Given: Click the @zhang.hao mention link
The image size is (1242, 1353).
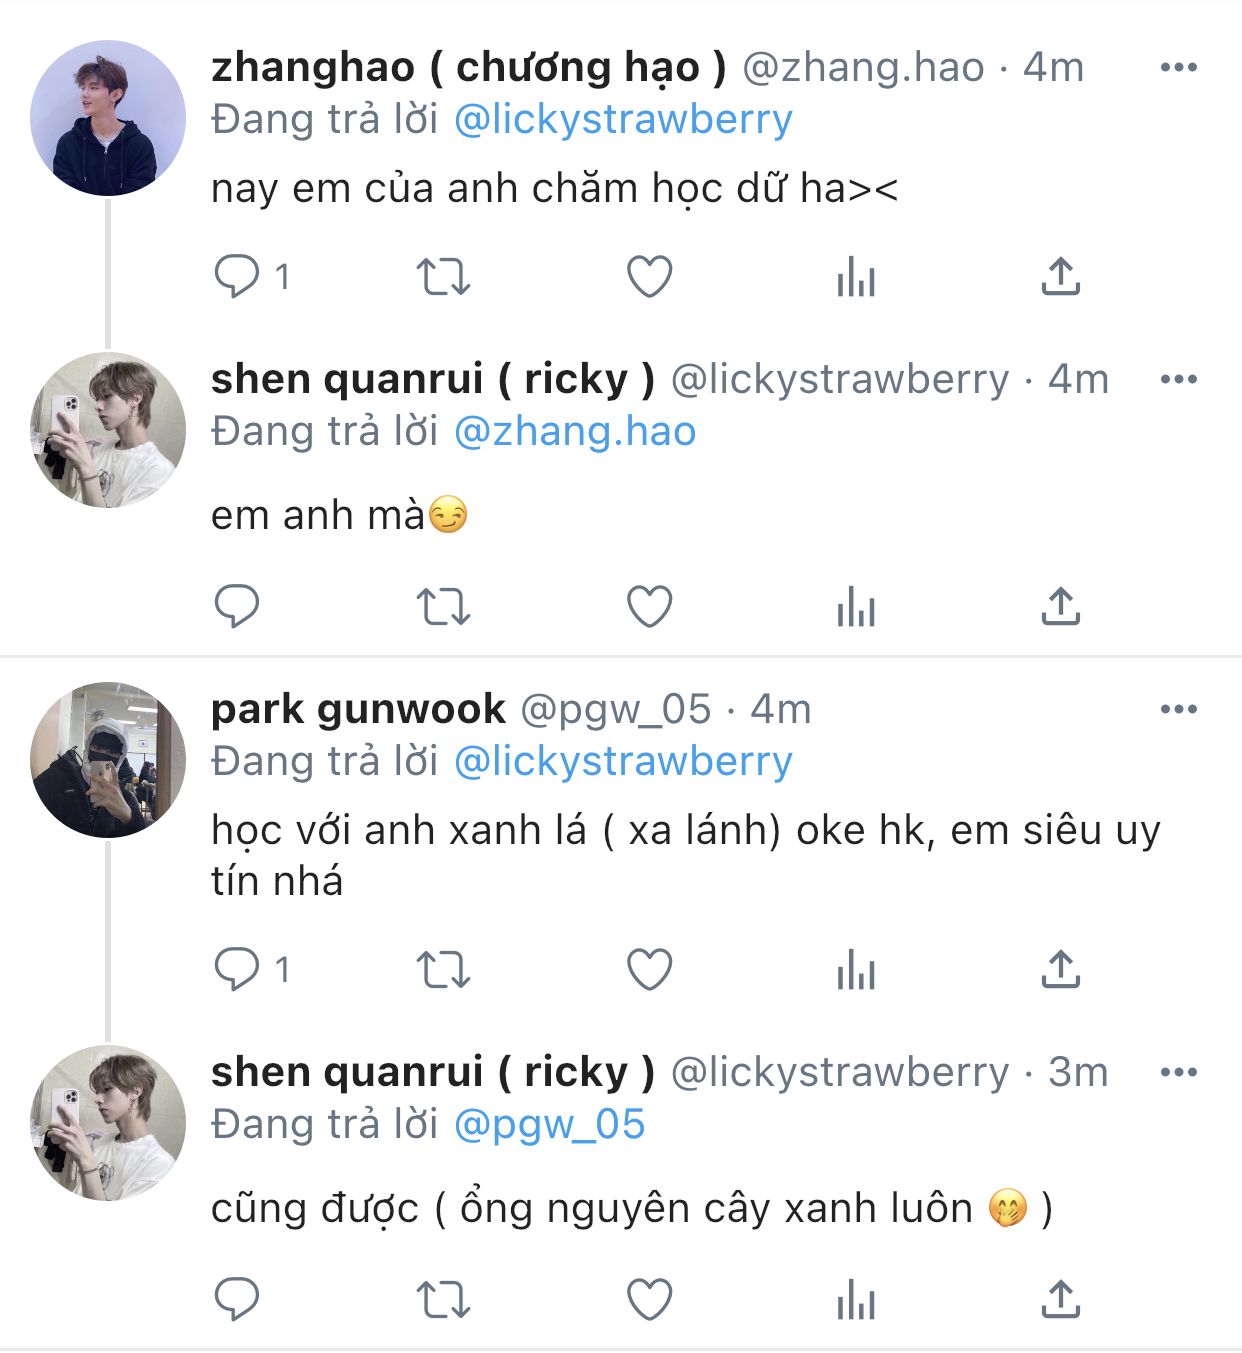Looking at the screenshot, I should tap(575, 432).
